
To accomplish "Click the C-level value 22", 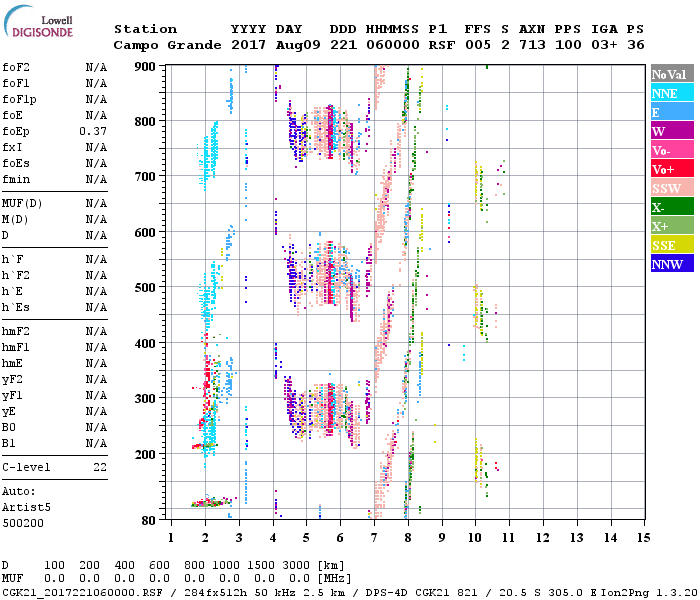I will pos(100,467).
